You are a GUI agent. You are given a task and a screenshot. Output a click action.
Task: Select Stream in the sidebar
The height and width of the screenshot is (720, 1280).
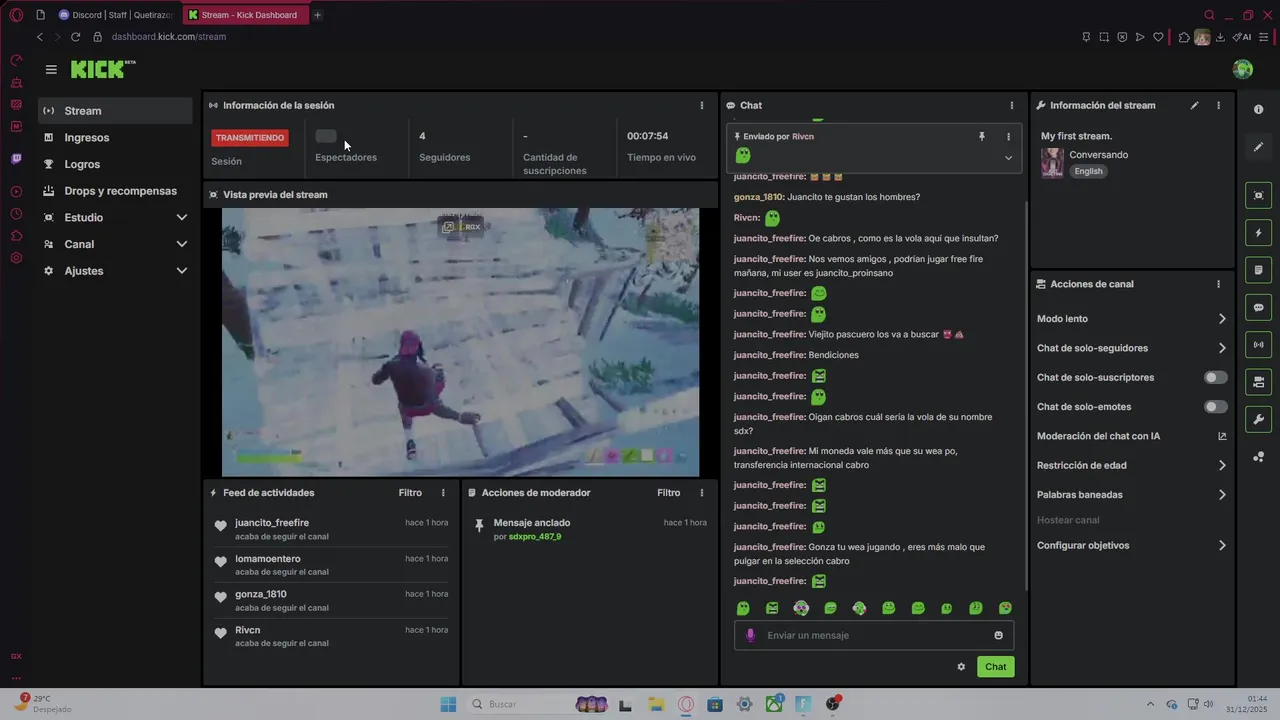coord(115,111)
